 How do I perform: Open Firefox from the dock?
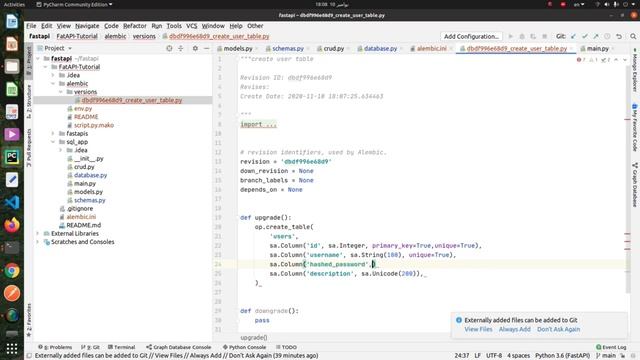[x=12, y=225]
